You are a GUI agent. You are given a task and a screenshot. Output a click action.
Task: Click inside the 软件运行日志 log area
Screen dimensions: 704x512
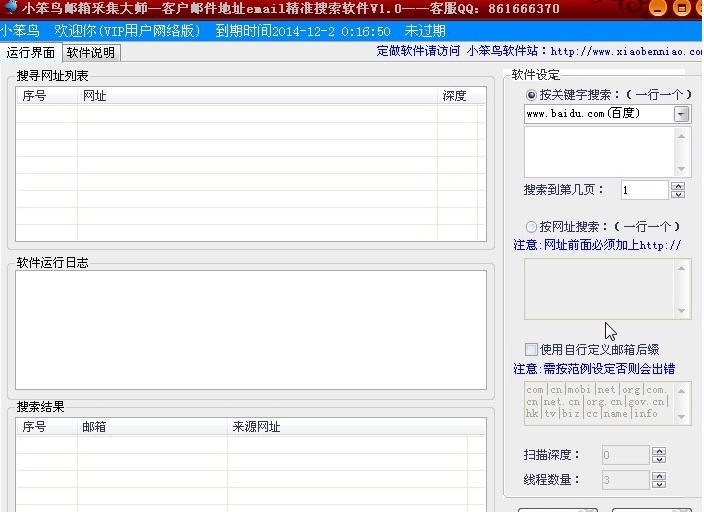251,330
